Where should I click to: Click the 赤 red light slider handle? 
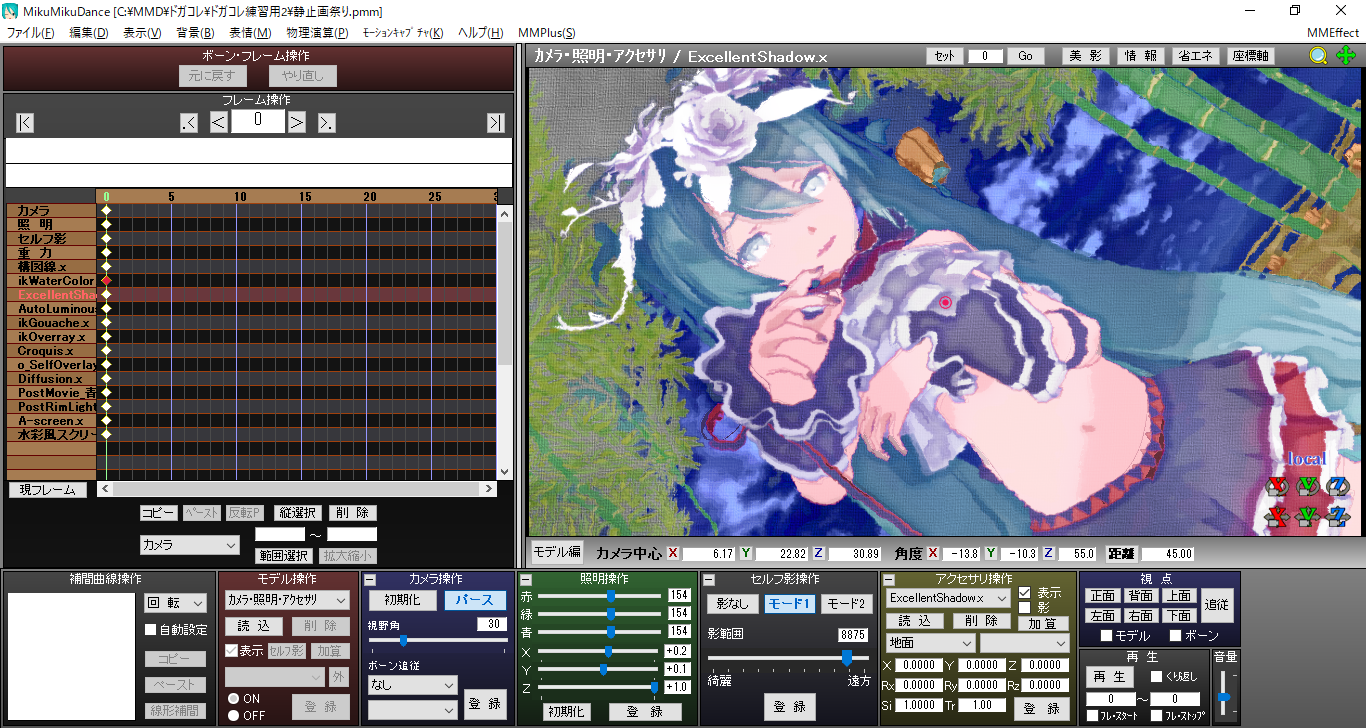coord(610,595)
